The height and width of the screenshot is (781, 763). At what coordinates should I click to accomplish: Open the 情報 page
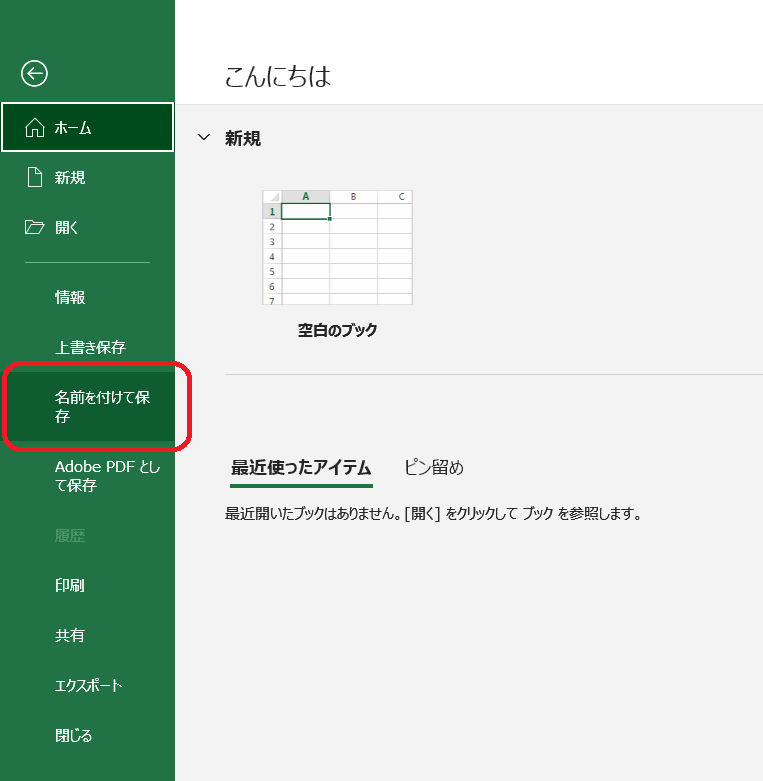coord(70,297)
